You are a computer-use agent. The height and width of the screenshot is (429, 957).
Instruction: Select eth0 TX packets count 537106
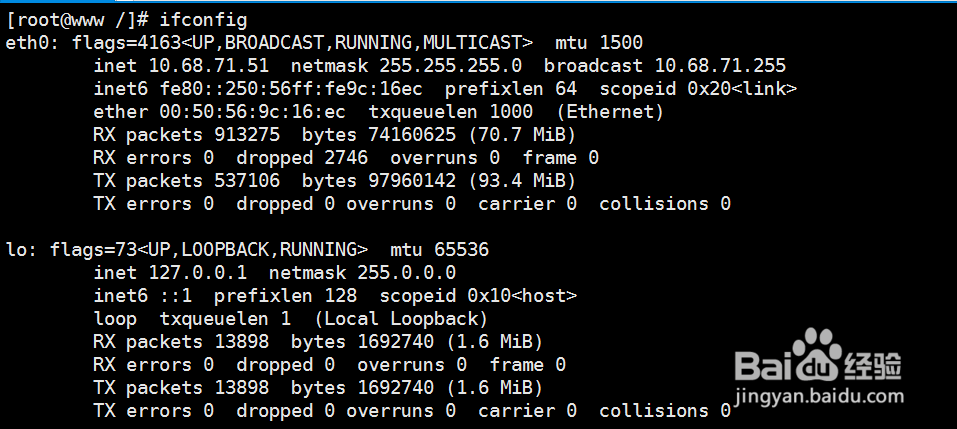(247, 181)
